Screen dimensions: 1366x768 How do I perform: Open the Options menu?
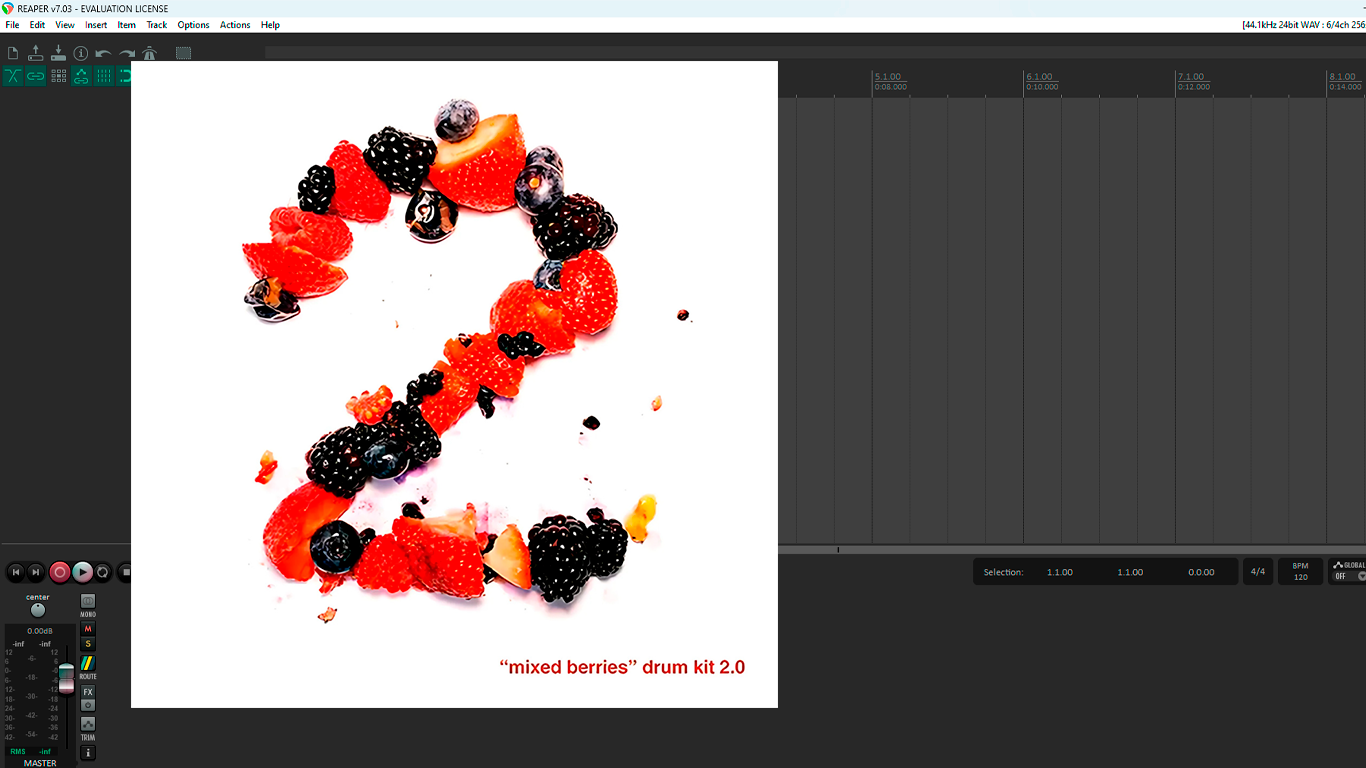193,25
